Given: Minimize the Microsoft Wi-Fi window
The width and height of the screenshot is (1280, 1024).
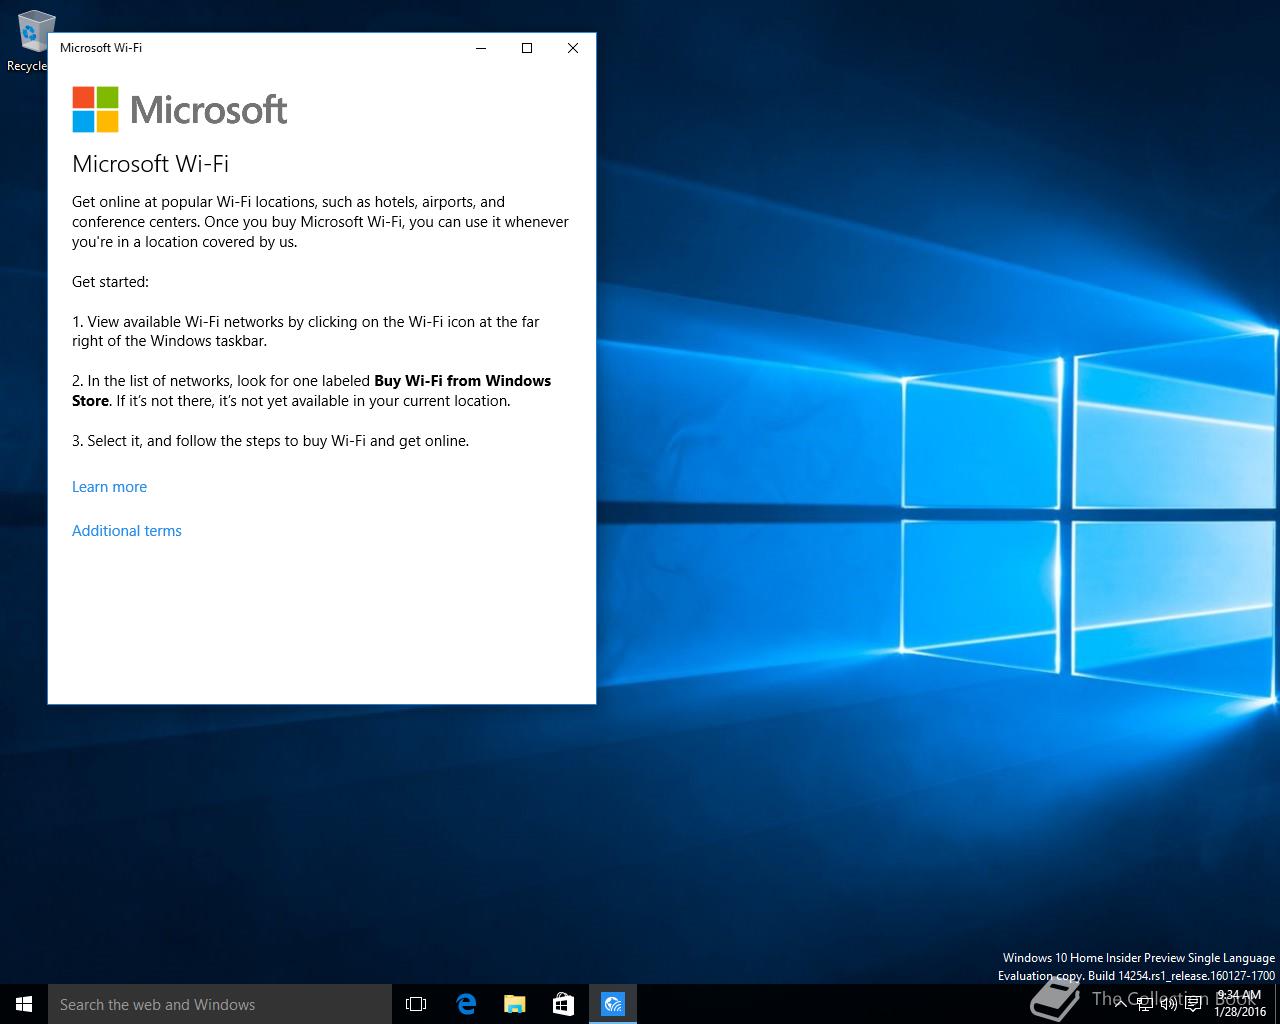Looking at the screenshot, I should (481, 48).
